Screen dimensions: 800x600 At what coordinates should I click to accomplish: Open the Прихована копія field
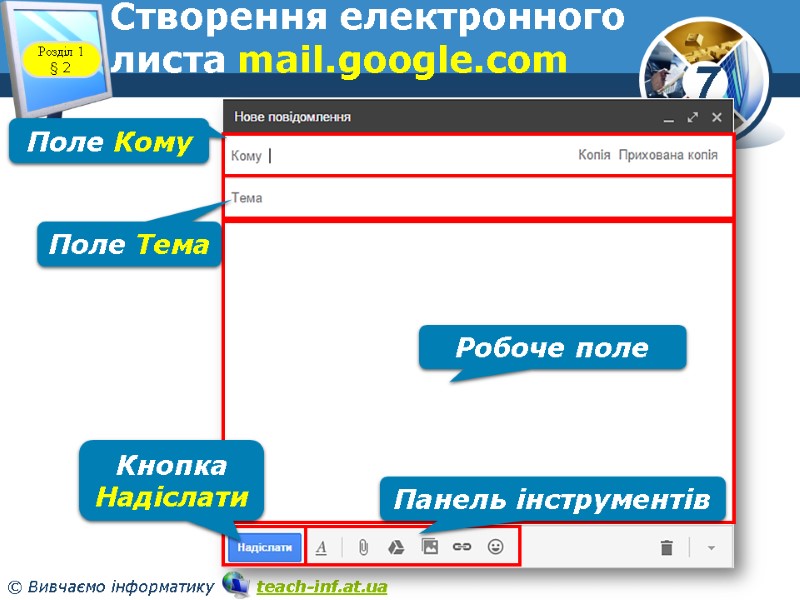click(x=668, y=155)
